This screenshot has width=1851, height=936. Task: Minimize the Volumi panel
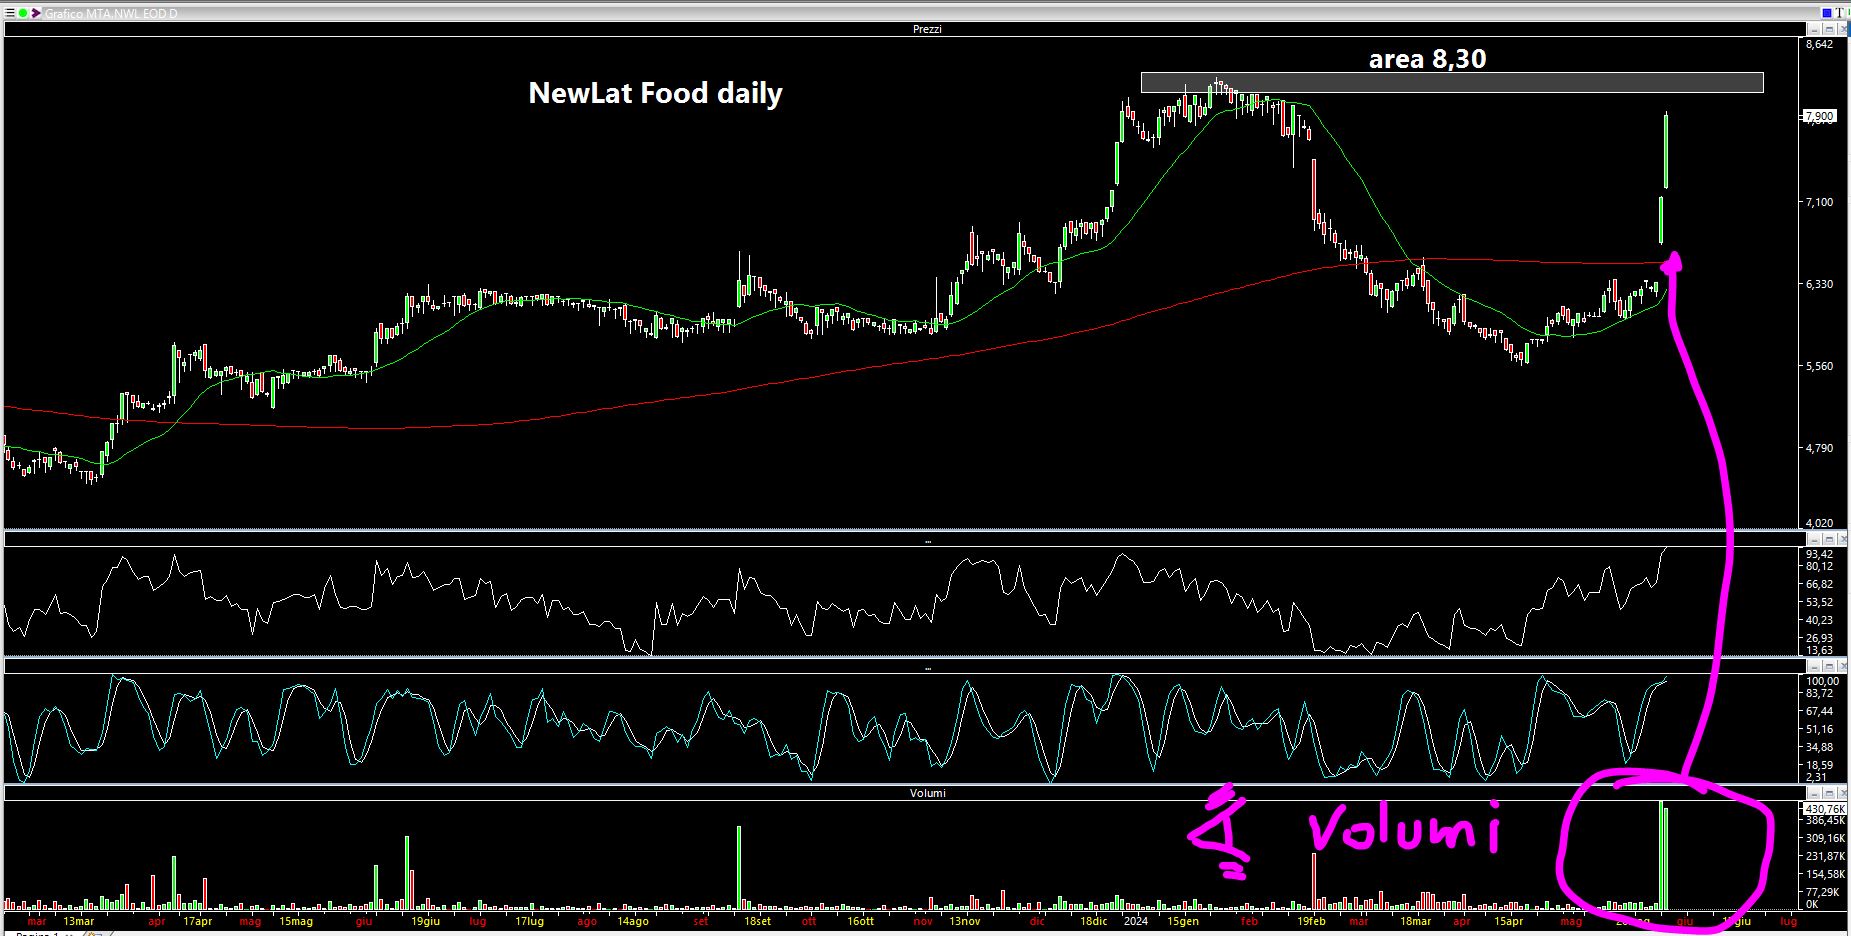[1814, 793]
